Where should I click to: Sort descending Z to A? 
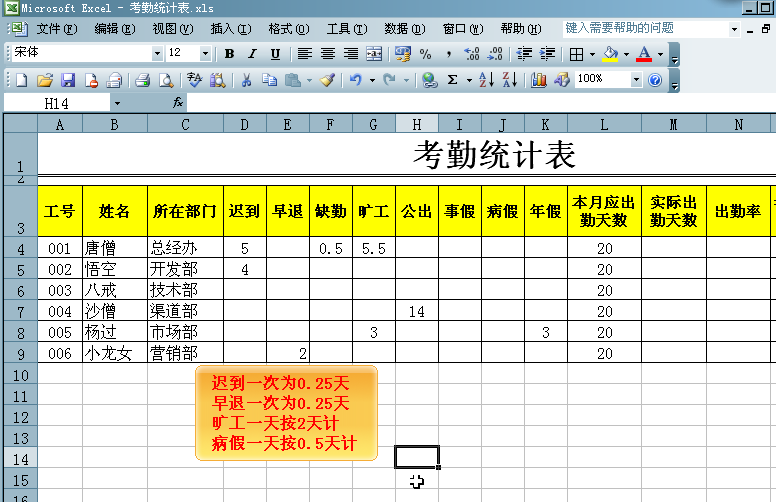[x=510, y=80]
